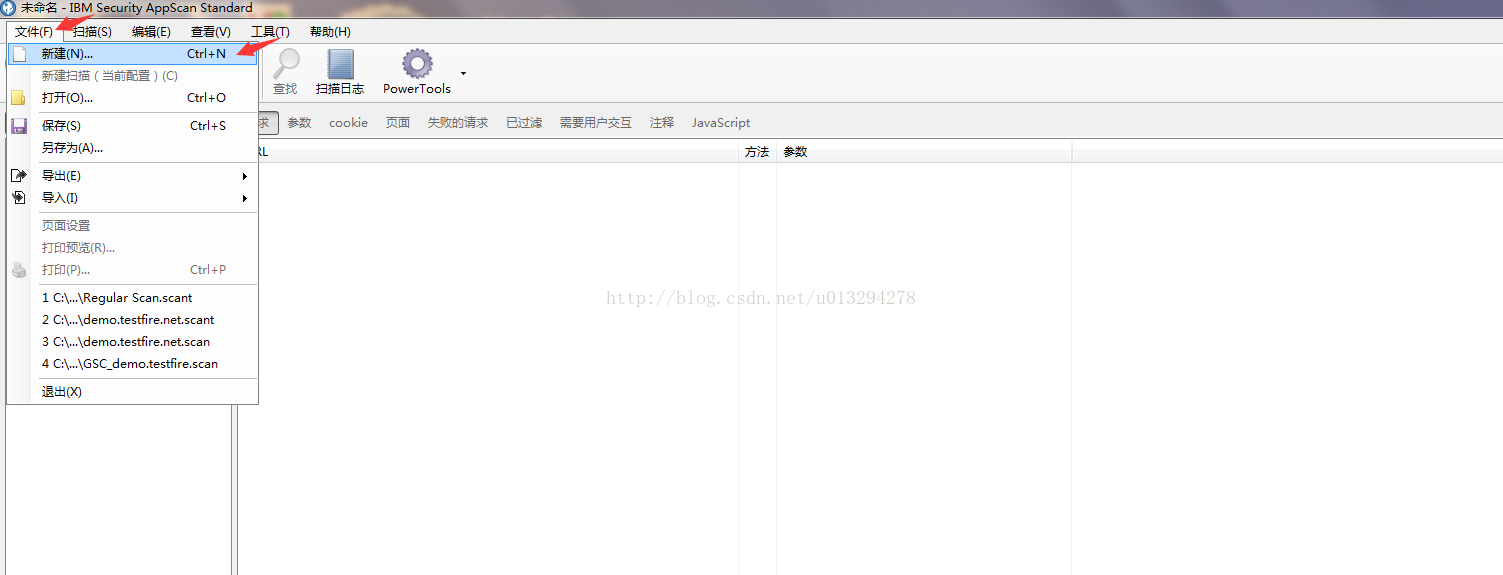Click the AppScan title bar app icon
This screenshot has height=575, width=1503.
[9, 8]
